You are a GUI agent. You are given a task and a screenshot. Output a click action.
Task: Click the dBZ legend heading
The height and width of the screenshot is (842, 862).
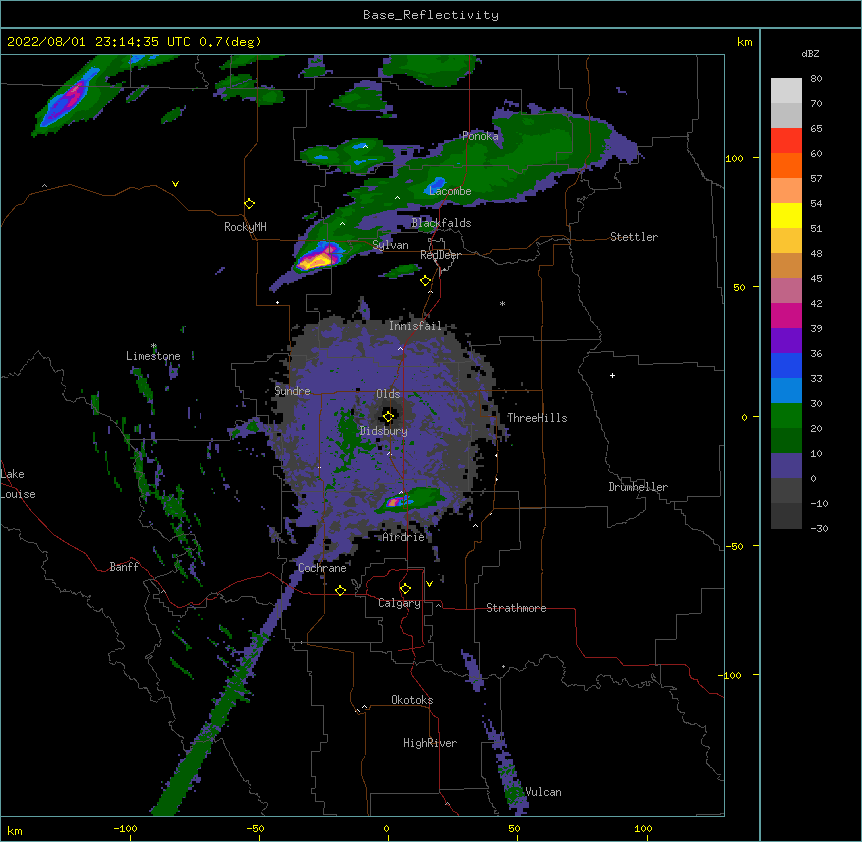coord(810,53)
